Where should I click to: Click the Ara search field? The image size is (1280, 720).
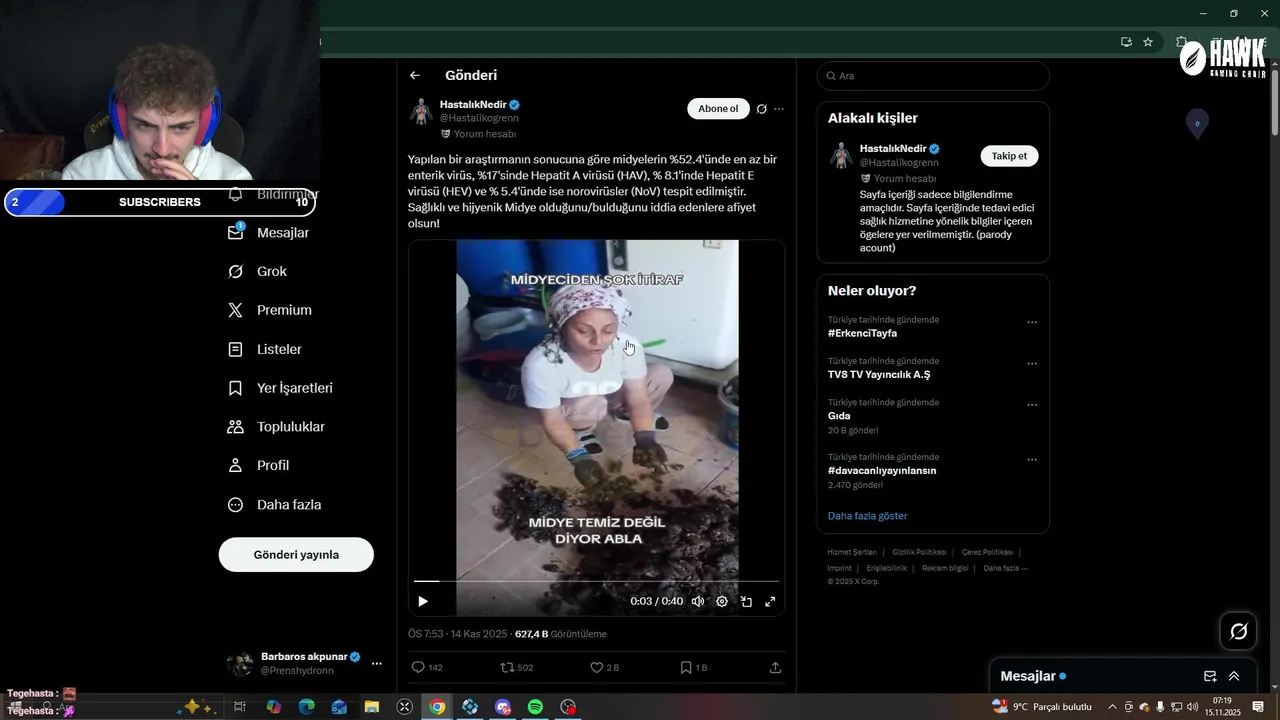coord(932,76)
